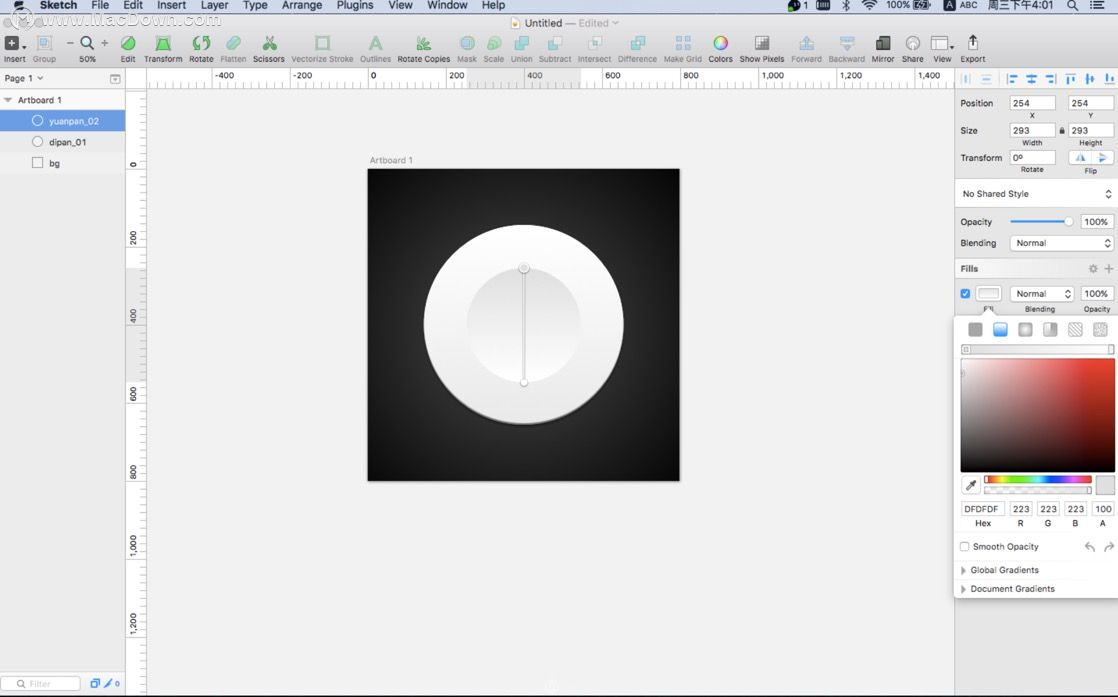The width and height of the screenshot is (1118, 697).
Task: Select the Scissors tool
Action: [269, 44]
